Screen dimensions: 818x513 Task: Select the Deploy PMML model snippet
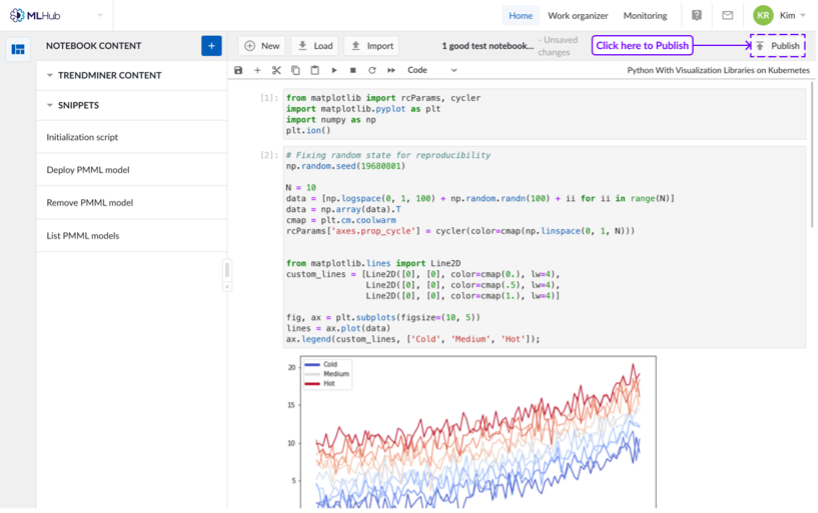coord(88,170)
